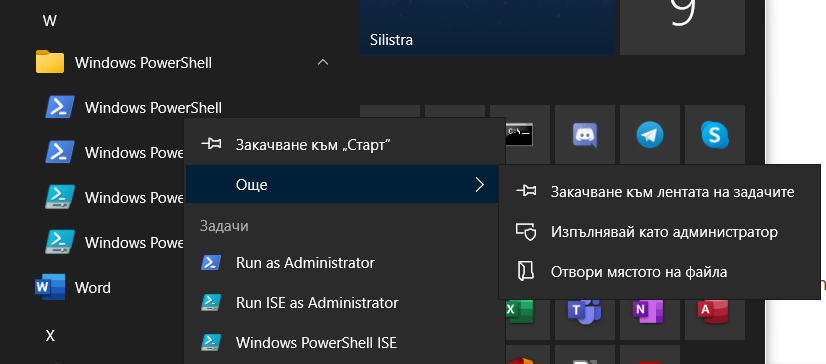Select Отвори мястото на файла
The height and width of the screenshot is (364, 826).
tap(659, 272)
